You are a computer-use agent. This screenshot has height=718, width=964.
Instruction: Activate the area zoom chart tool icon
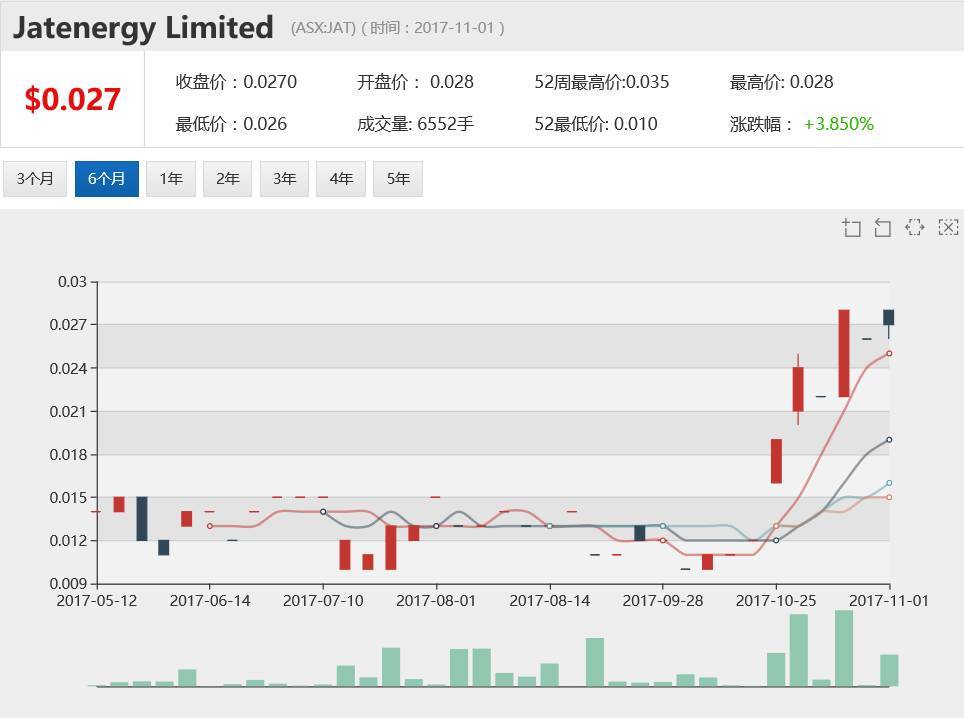click(x=851, y=227)
